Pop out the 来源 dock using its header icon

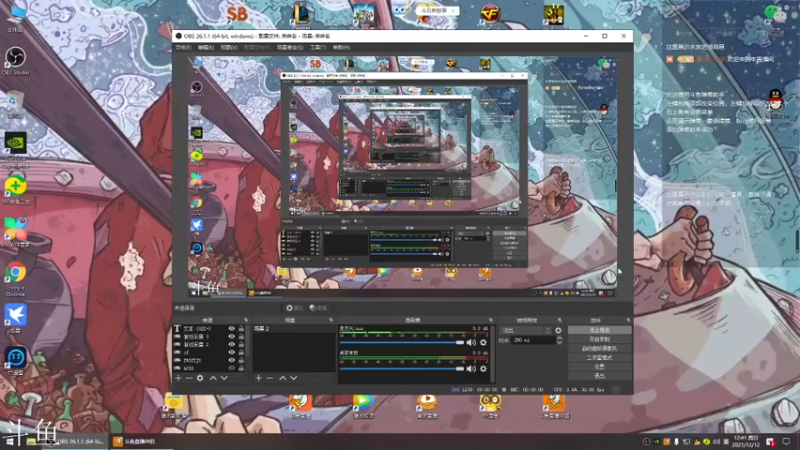coord(245,320)
